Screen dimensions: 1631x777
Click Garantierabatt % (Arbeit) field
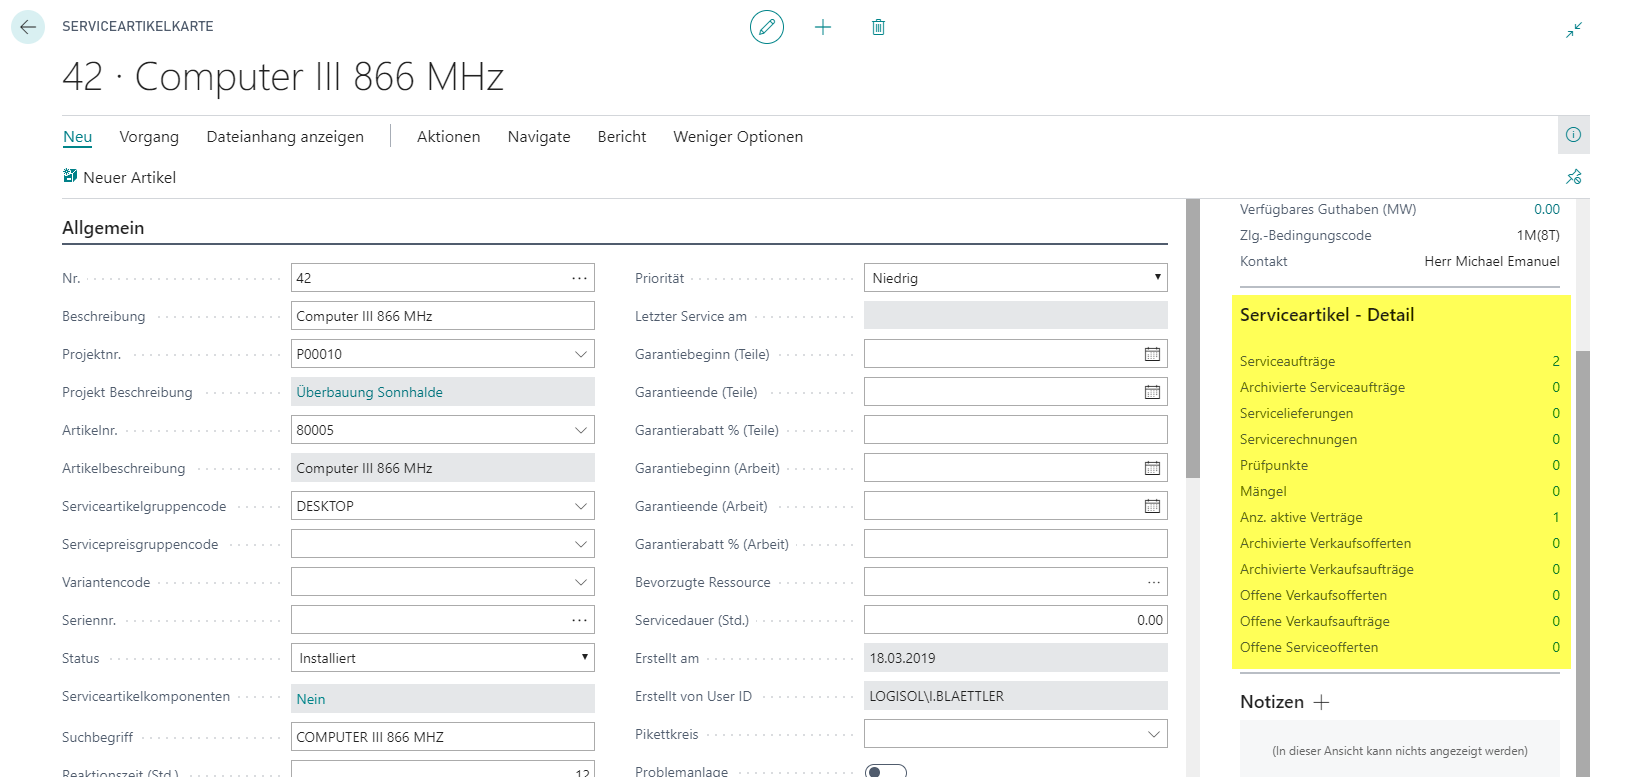[1016, 544]
